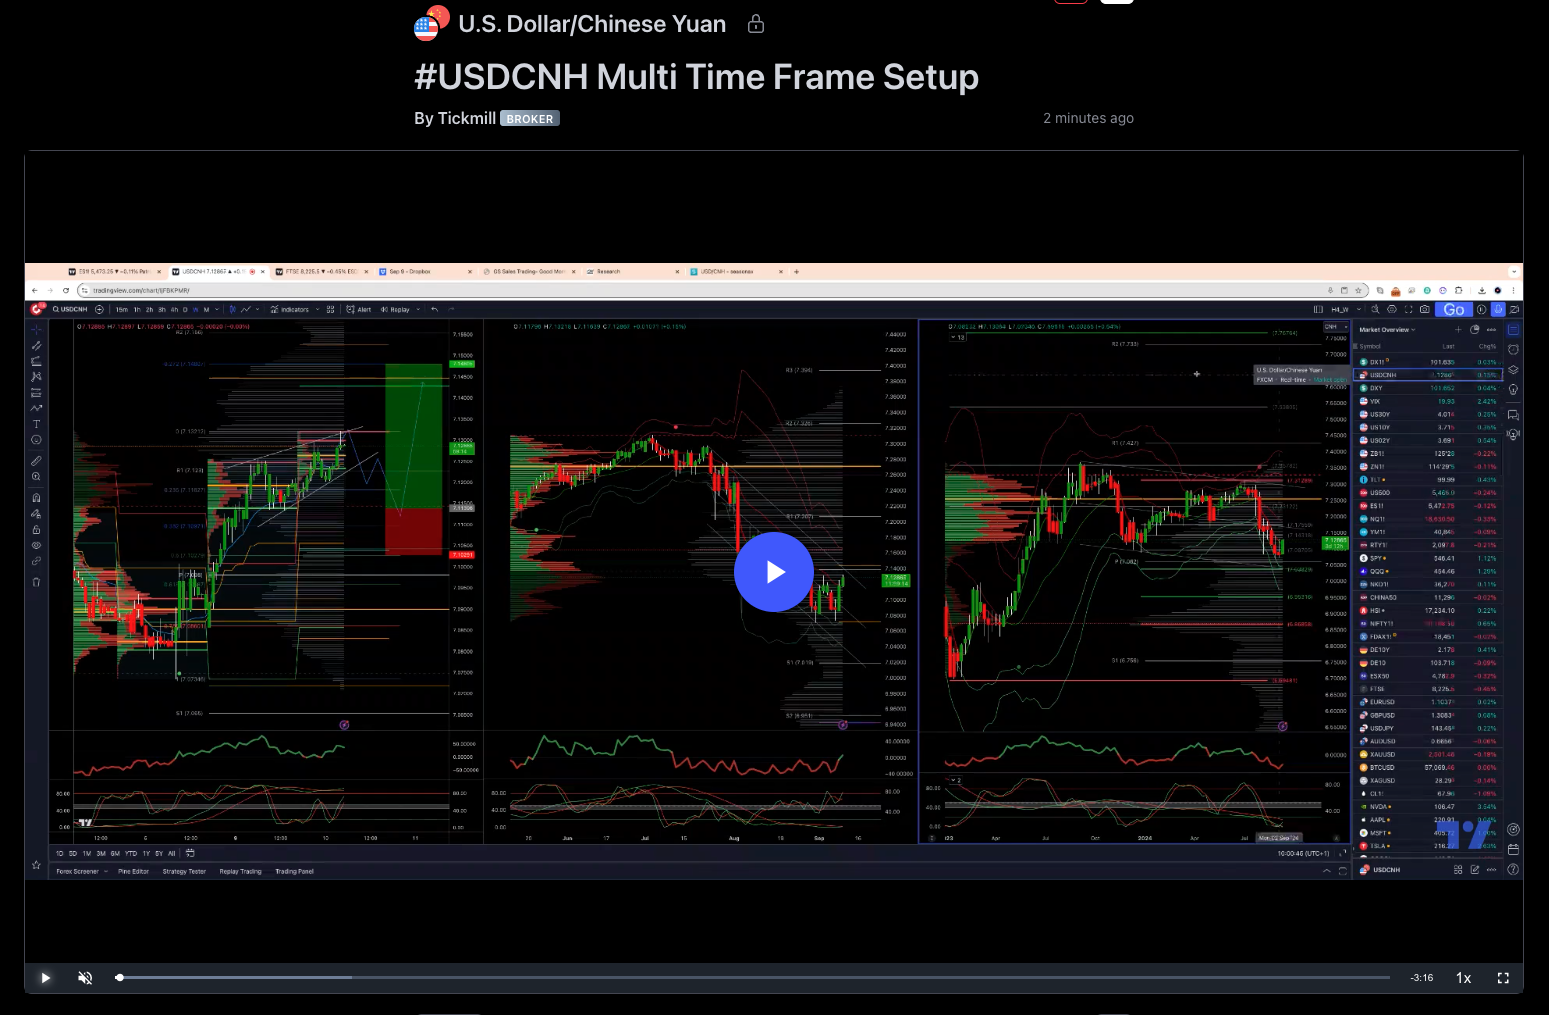
Task: Click the remaining time -3:16 label
Action: click(1421, 978)
